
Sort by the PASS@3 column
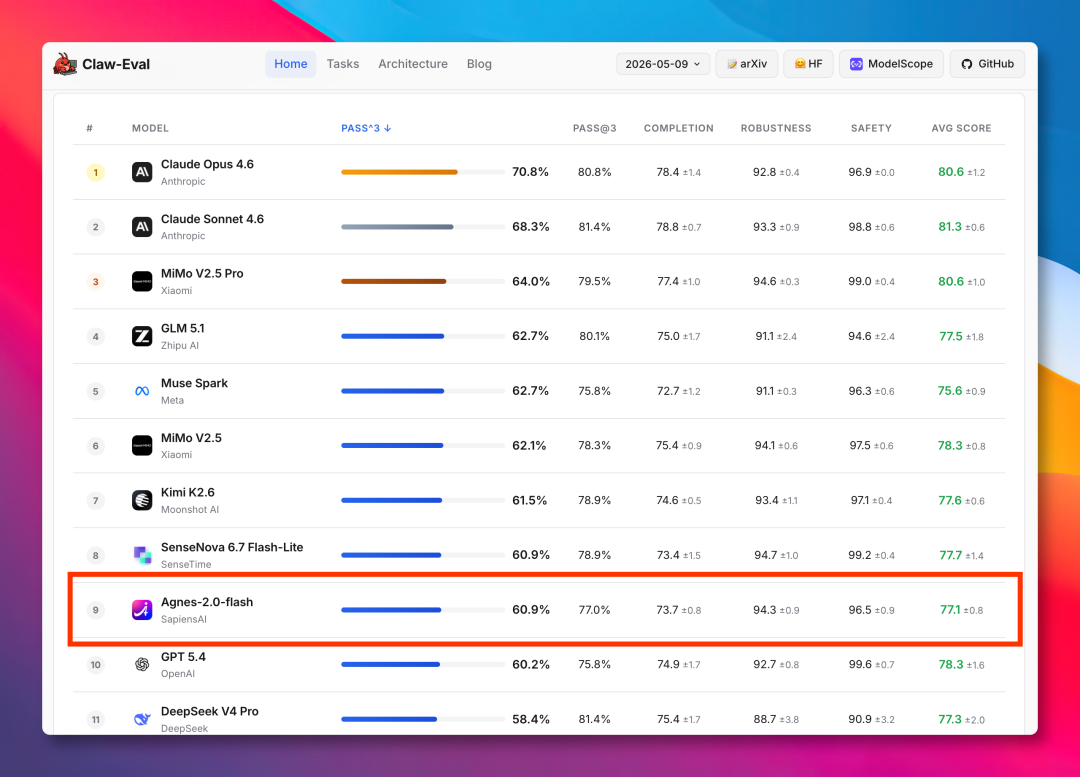pos(594,128)
